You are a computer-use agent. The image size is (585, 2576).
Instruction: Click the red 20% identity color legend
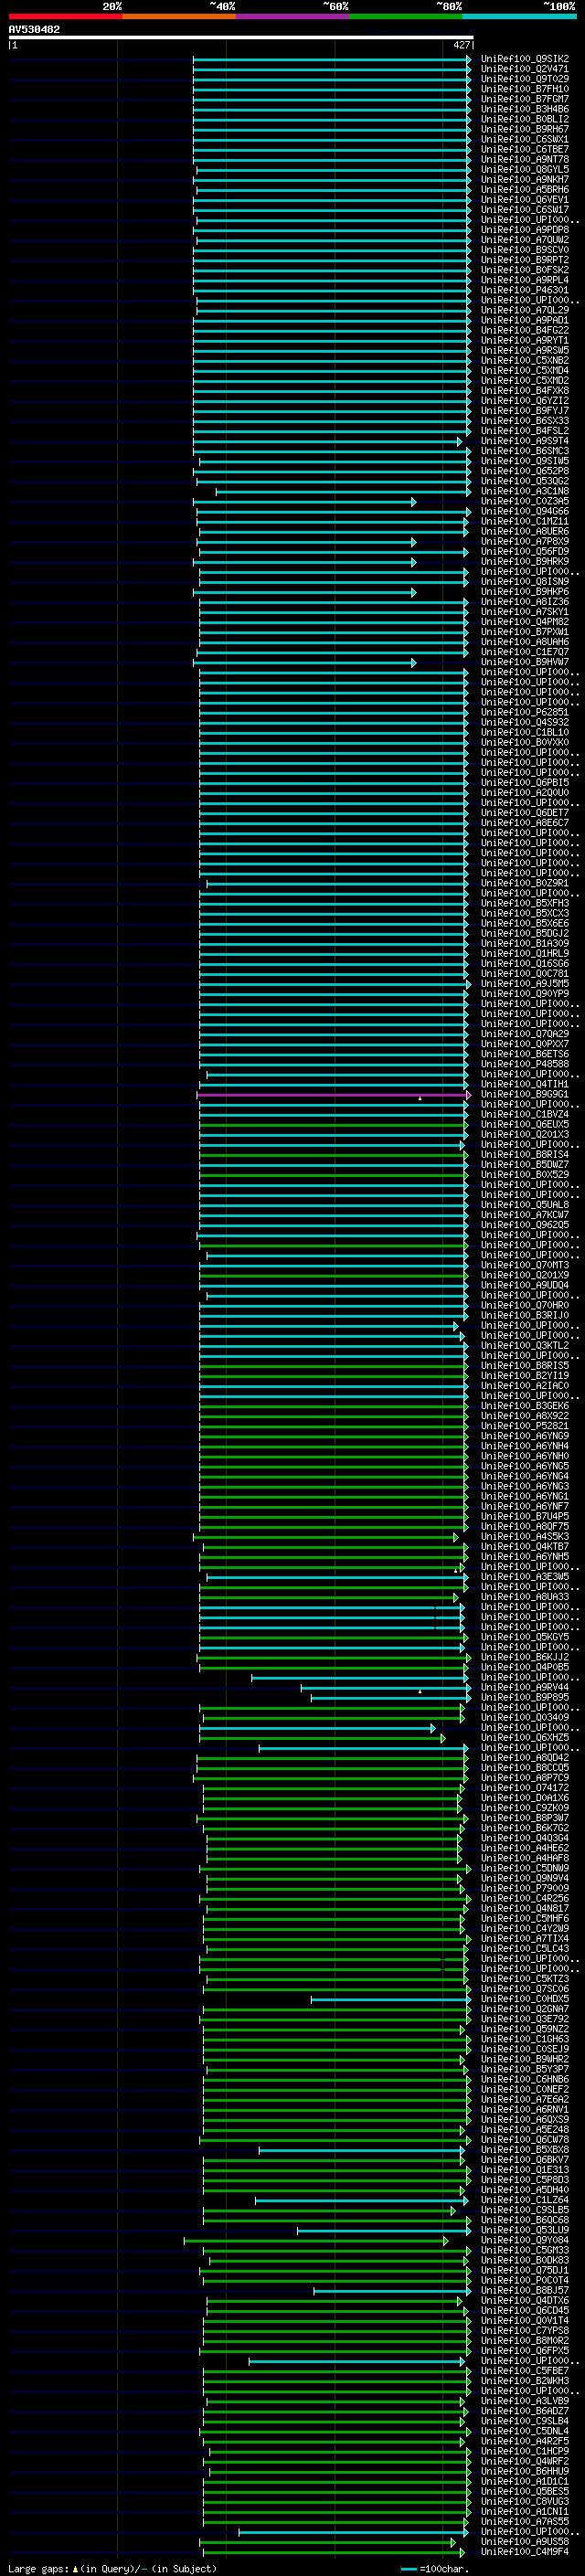tap(65, 16)
